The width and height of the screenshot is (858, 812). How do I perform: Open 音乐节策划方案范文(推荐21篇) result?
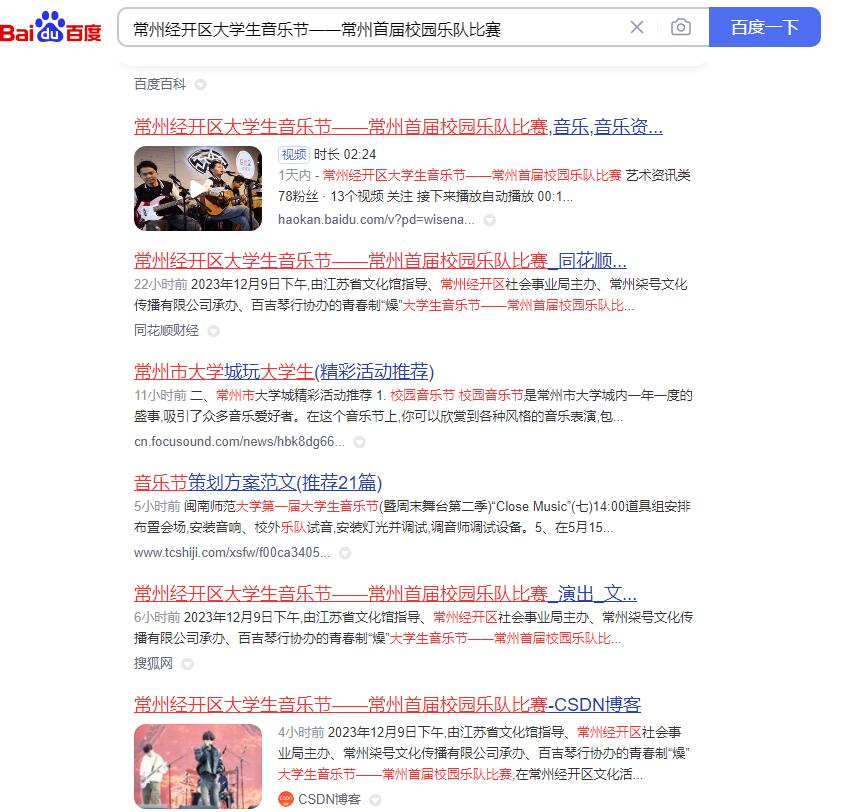[x=258, y=483]
